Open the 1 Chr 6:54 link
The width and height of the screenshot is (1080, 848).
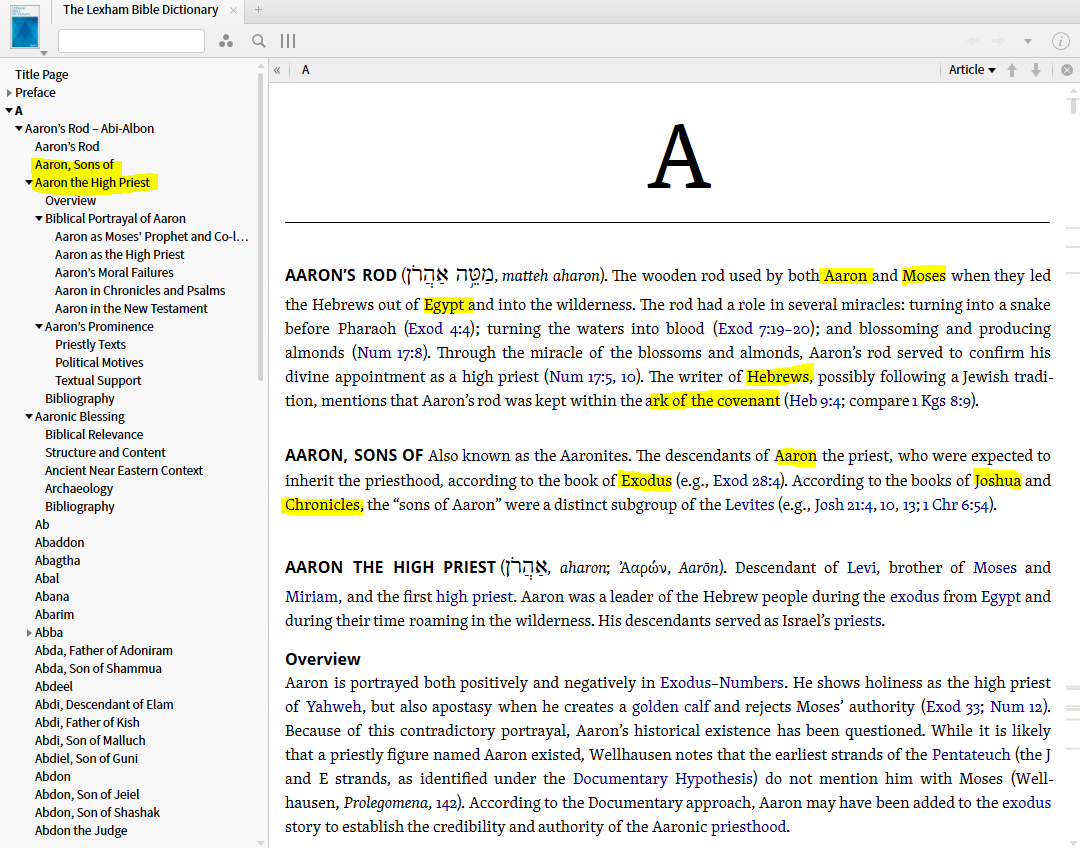(955, 505)
